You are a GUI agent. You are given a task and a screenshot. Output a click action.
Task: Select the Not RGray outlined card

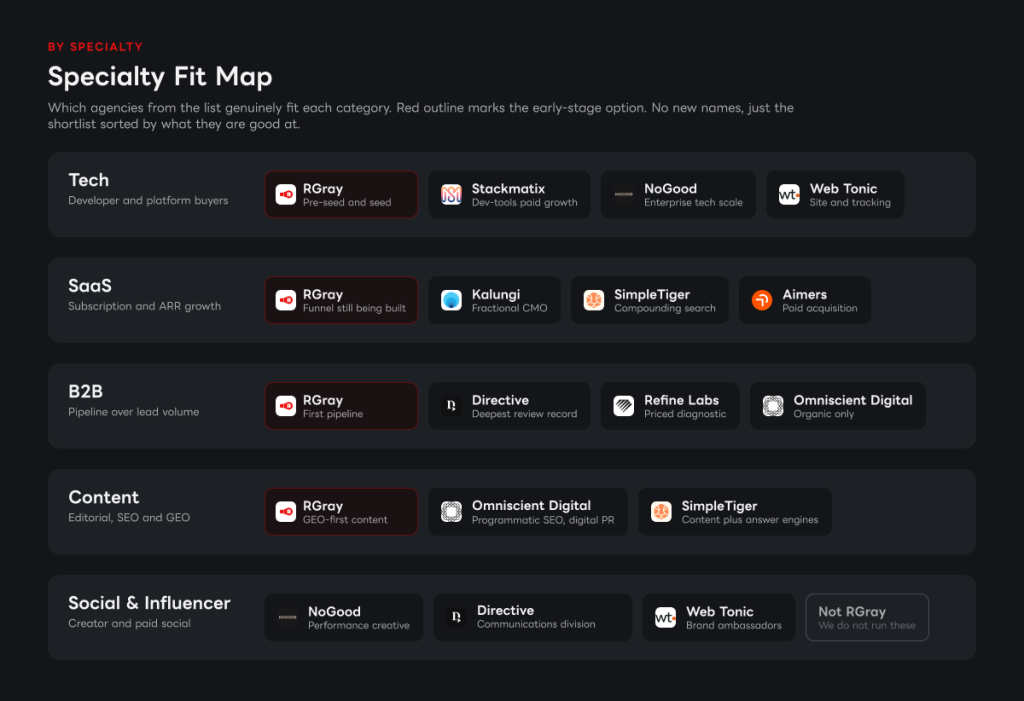pyautogui.click(x=867, y=617)
